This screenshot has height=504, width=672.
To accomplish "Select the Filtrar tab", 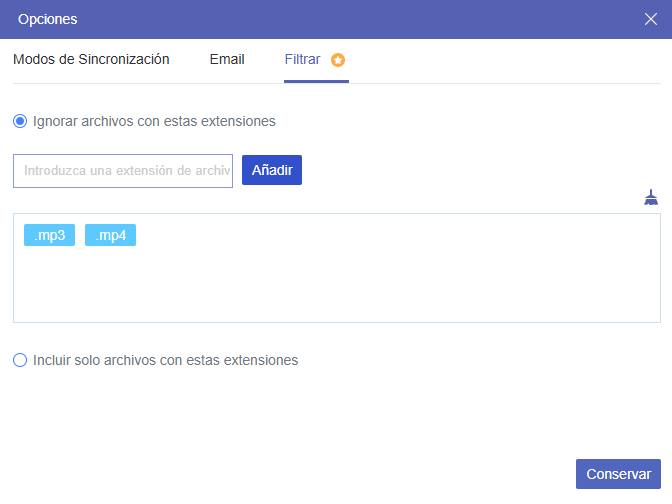I will click(302, 59).
